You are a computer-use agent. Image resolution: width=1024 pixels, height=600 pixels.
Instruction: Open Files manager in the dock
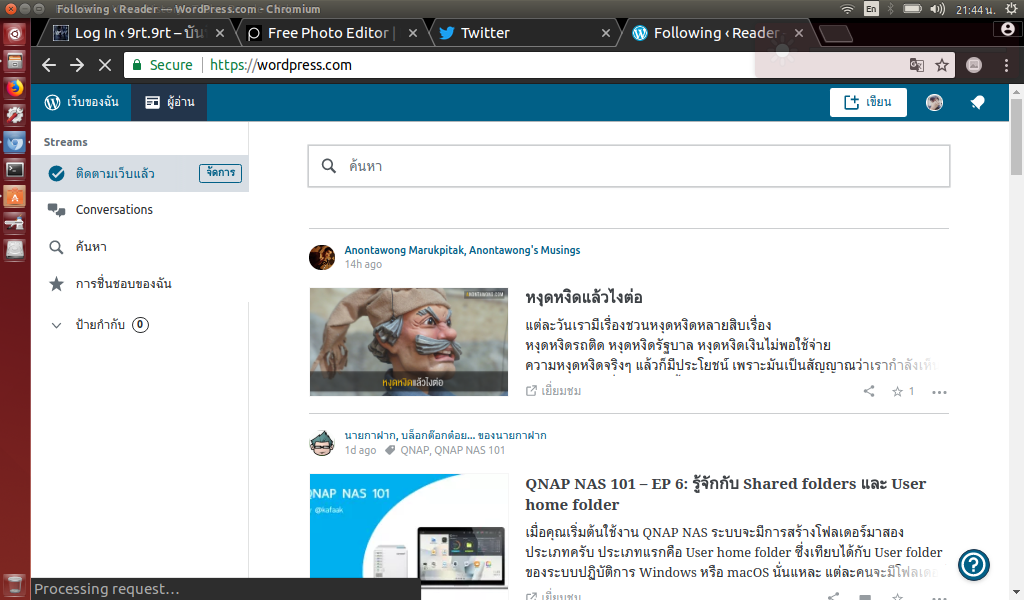pyautogui.click(x=14, y=61)
